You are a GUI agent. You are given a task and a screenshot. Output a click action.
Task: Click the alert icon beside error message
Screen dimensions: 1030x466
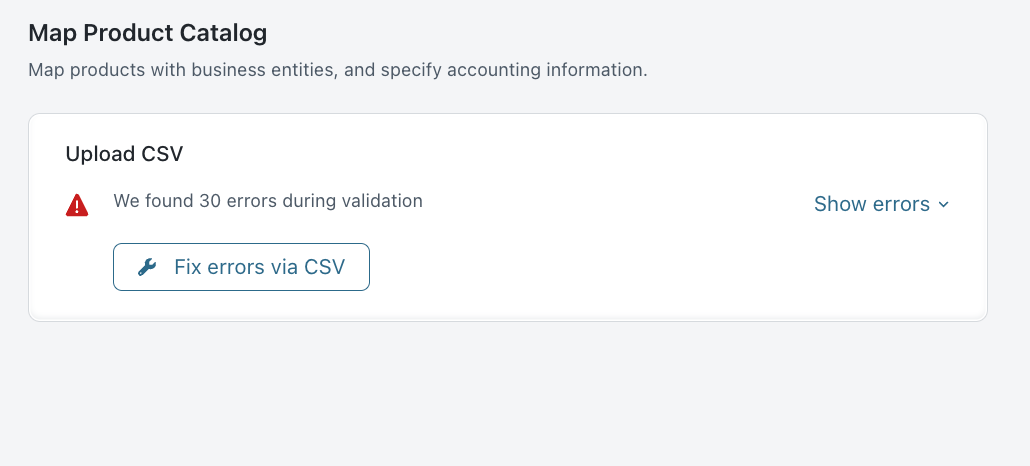point(77,205)
